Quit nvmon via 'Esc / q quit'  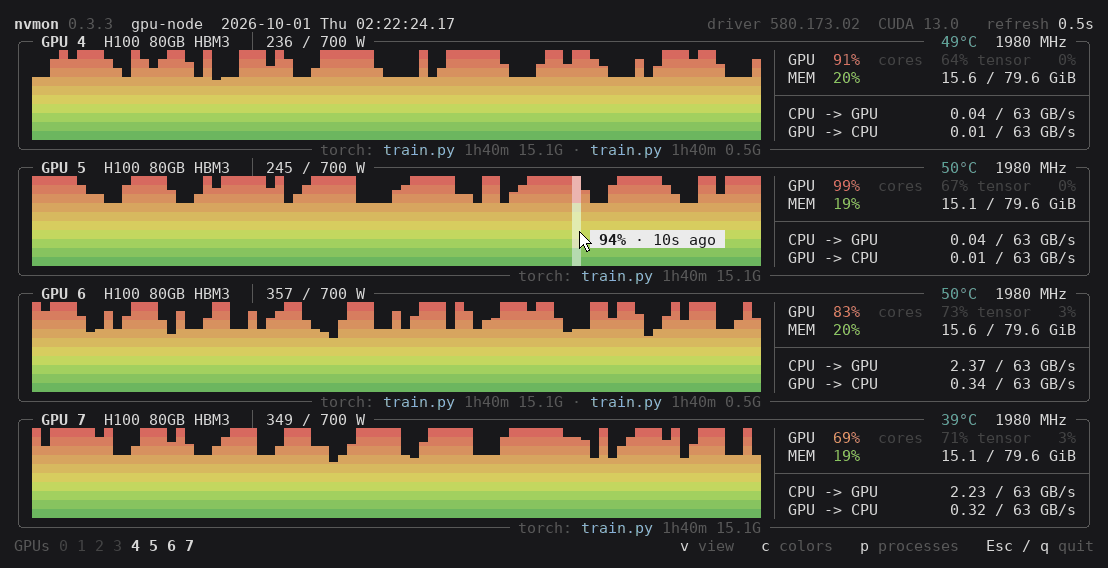point(1039,545)
